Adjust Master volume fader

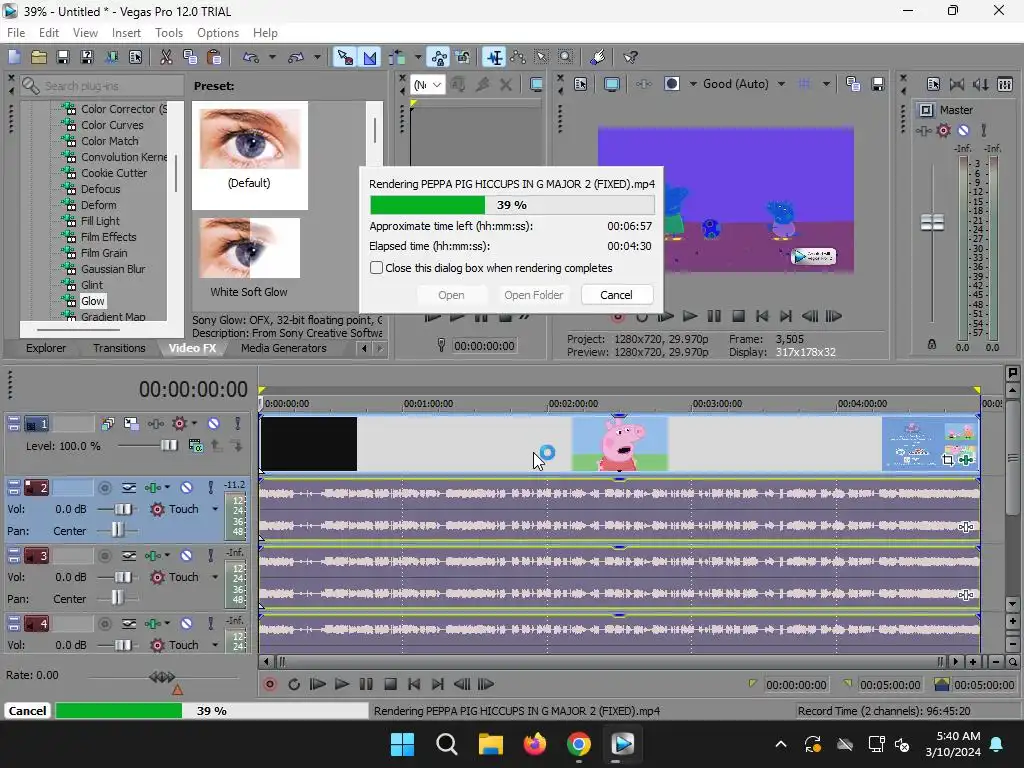932,223
